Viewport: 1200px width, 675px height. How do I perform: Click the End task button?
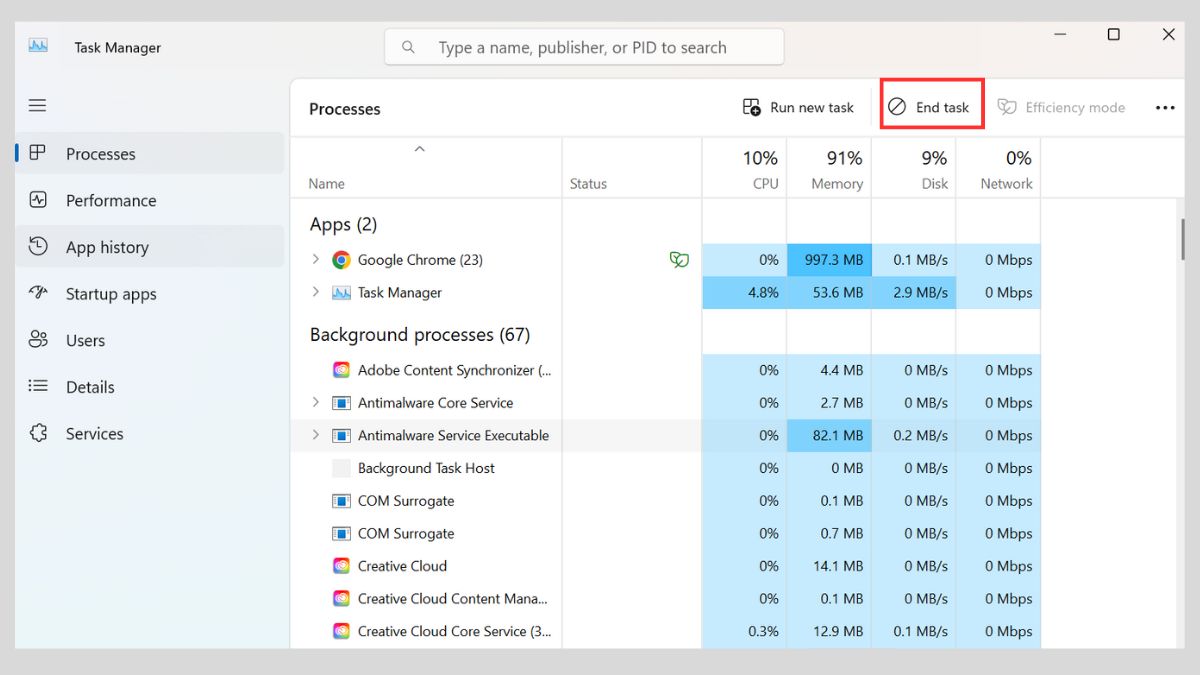[x=931, y=108]
